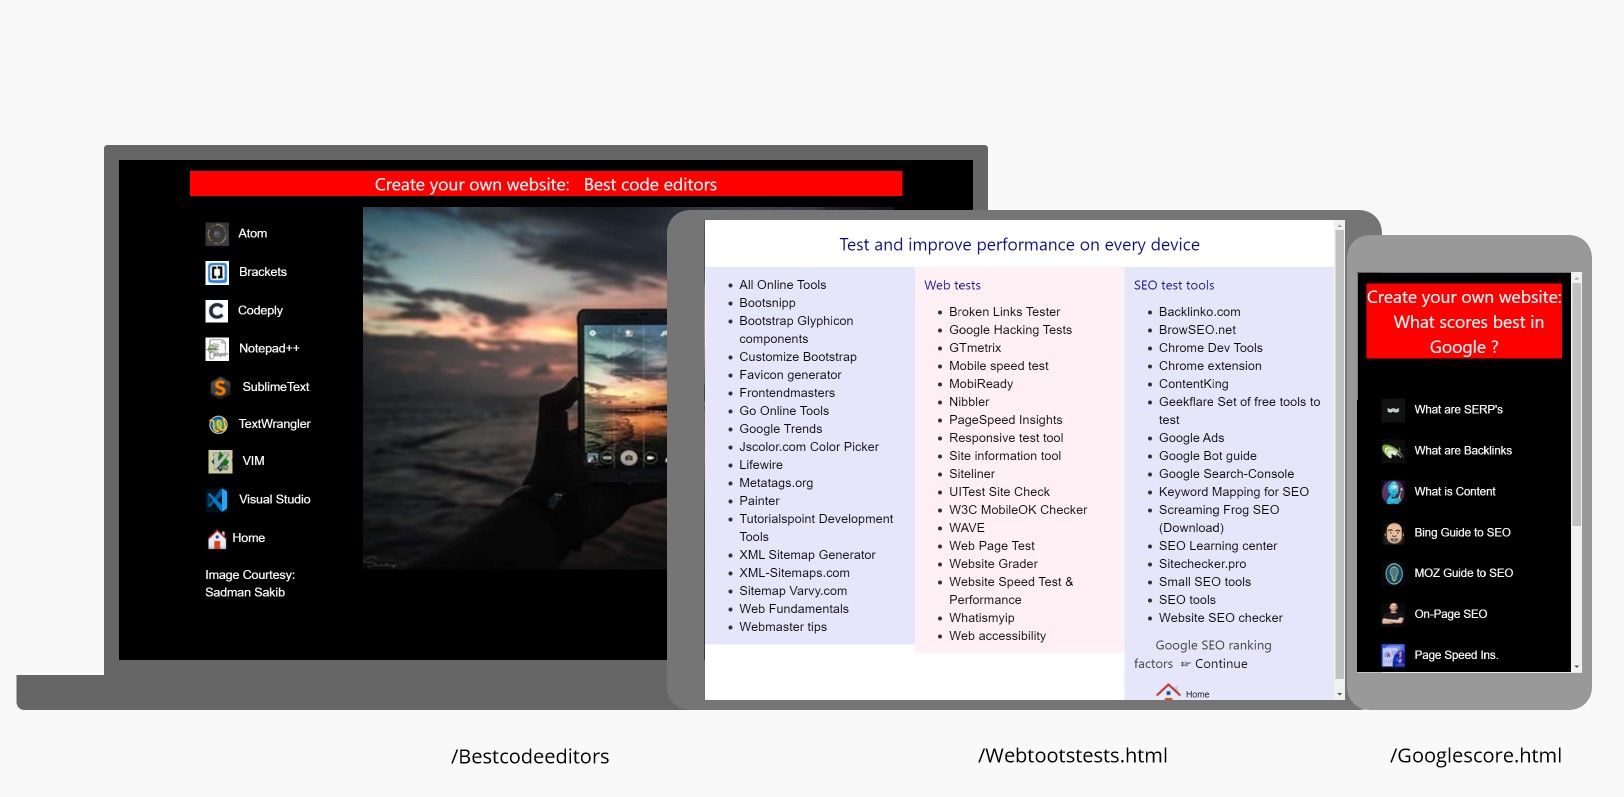Open the Atom link

tap(252, 233)
